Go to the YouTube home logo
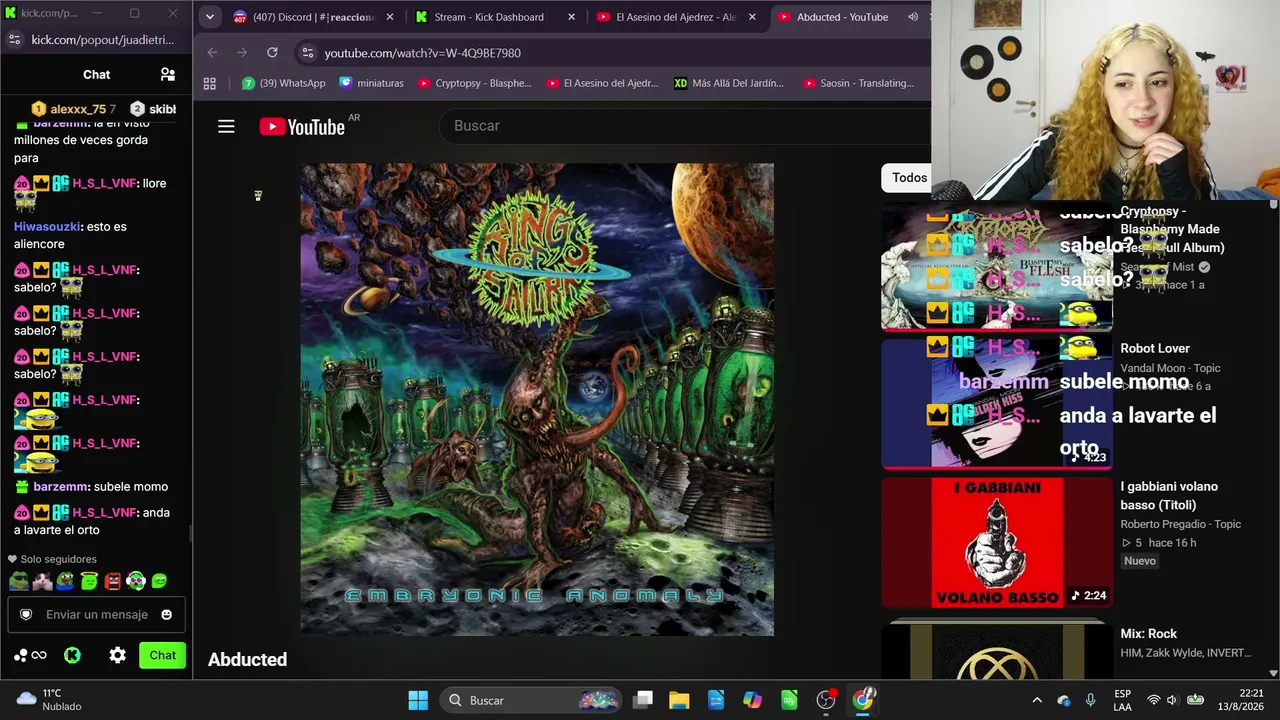The image size is (1280, 720). pos(302,126)
